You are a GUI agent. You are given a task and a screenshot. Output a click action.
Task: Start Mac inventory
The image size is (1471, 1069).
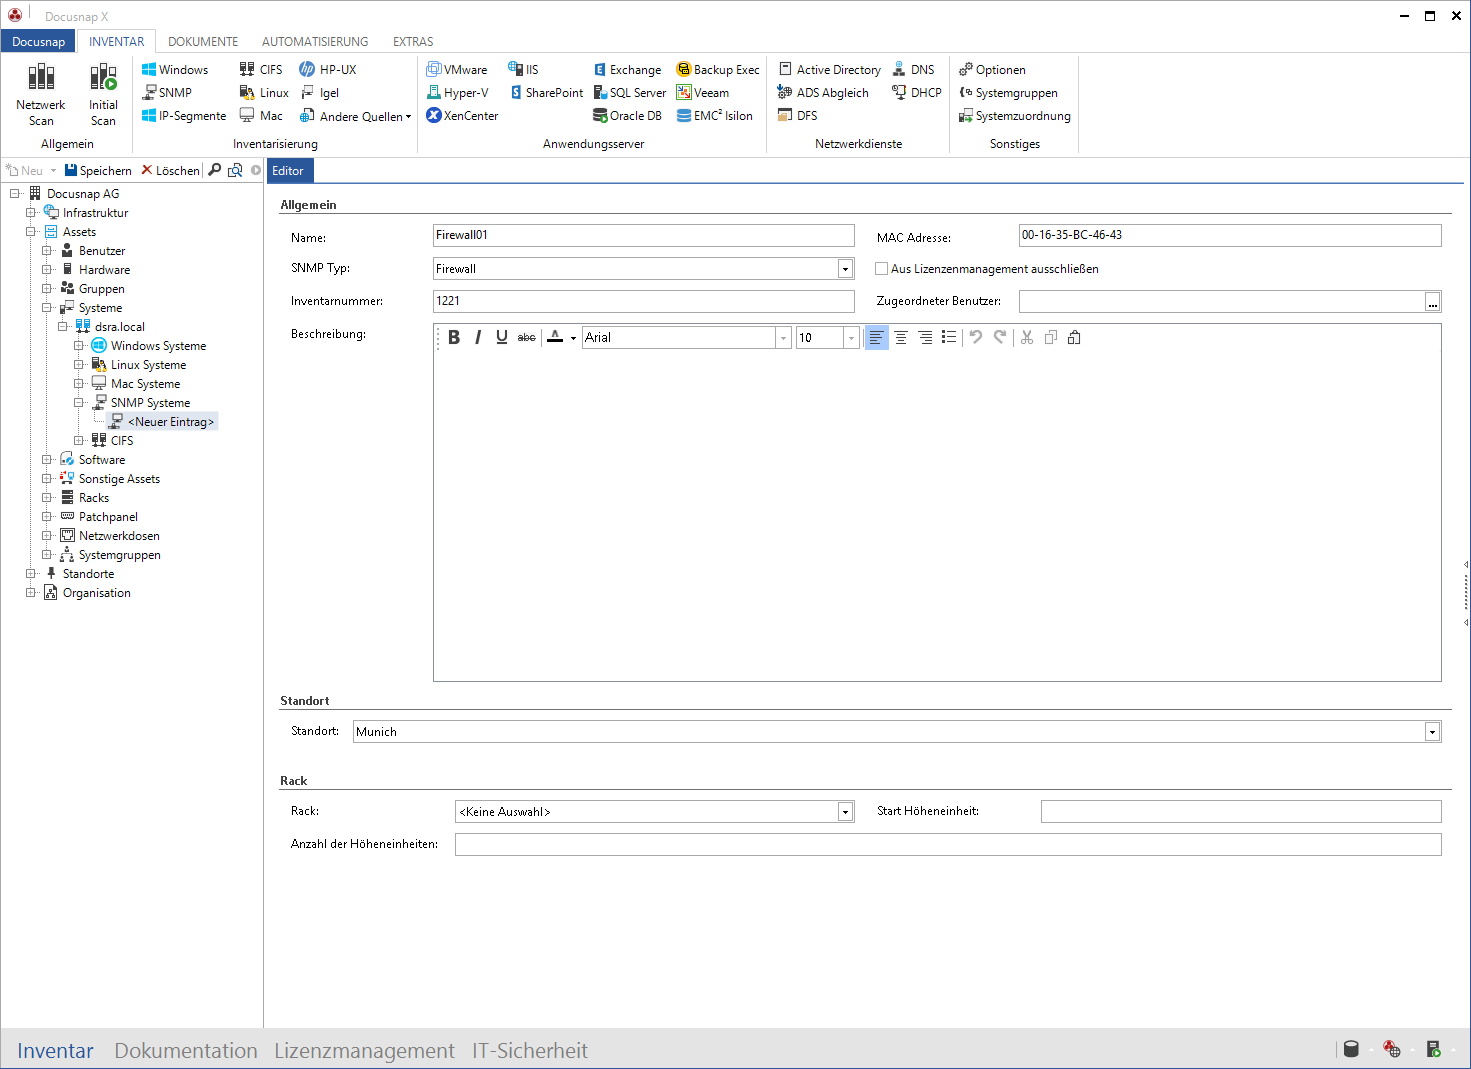[x=261, y=116]
